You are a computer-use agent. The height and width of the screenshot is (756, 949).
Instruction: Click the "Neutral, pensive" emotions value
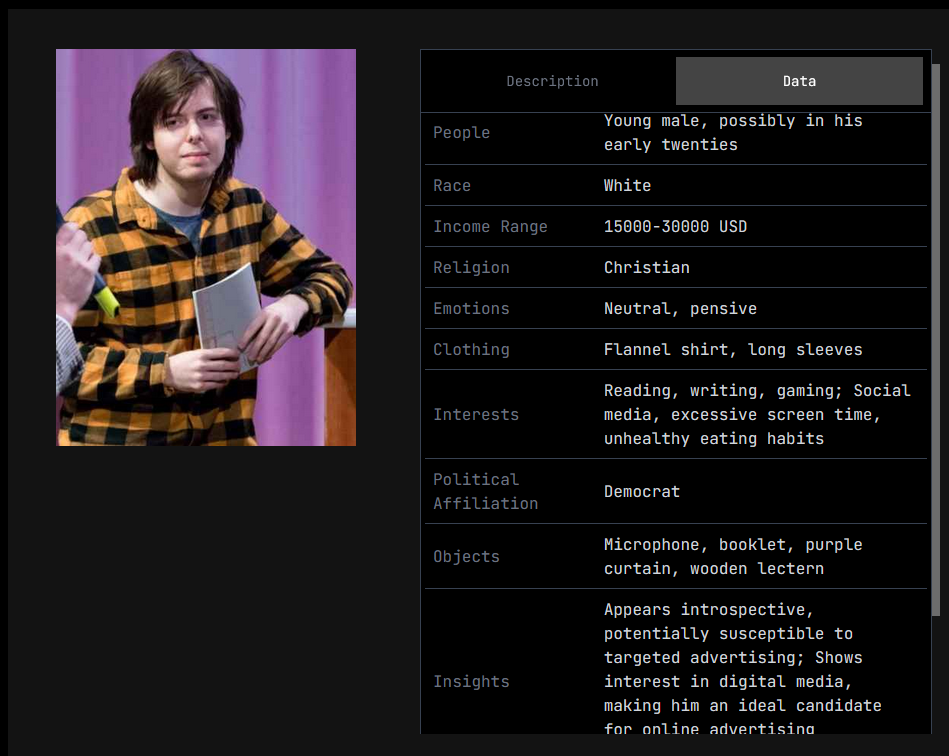(680, 309)
